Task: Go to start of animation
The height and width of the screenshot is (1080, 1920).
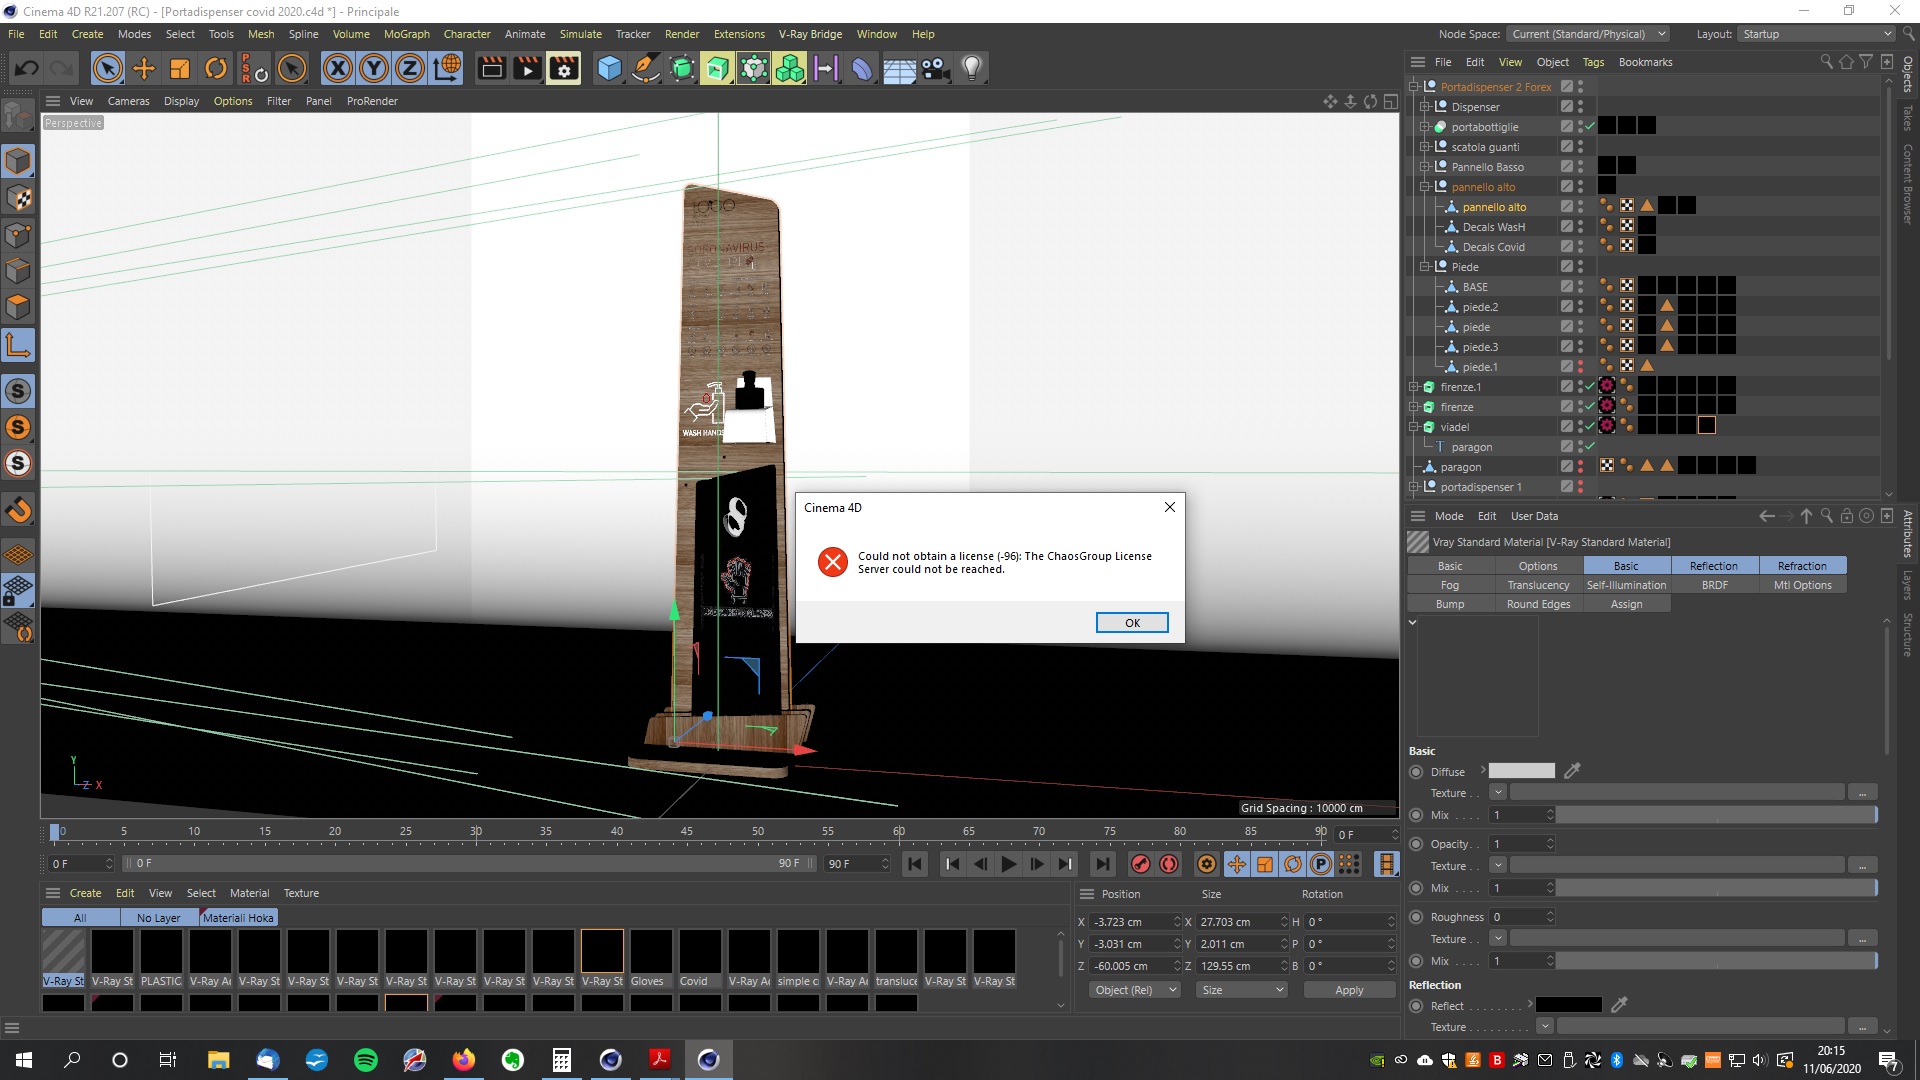Action: [915, 864]
